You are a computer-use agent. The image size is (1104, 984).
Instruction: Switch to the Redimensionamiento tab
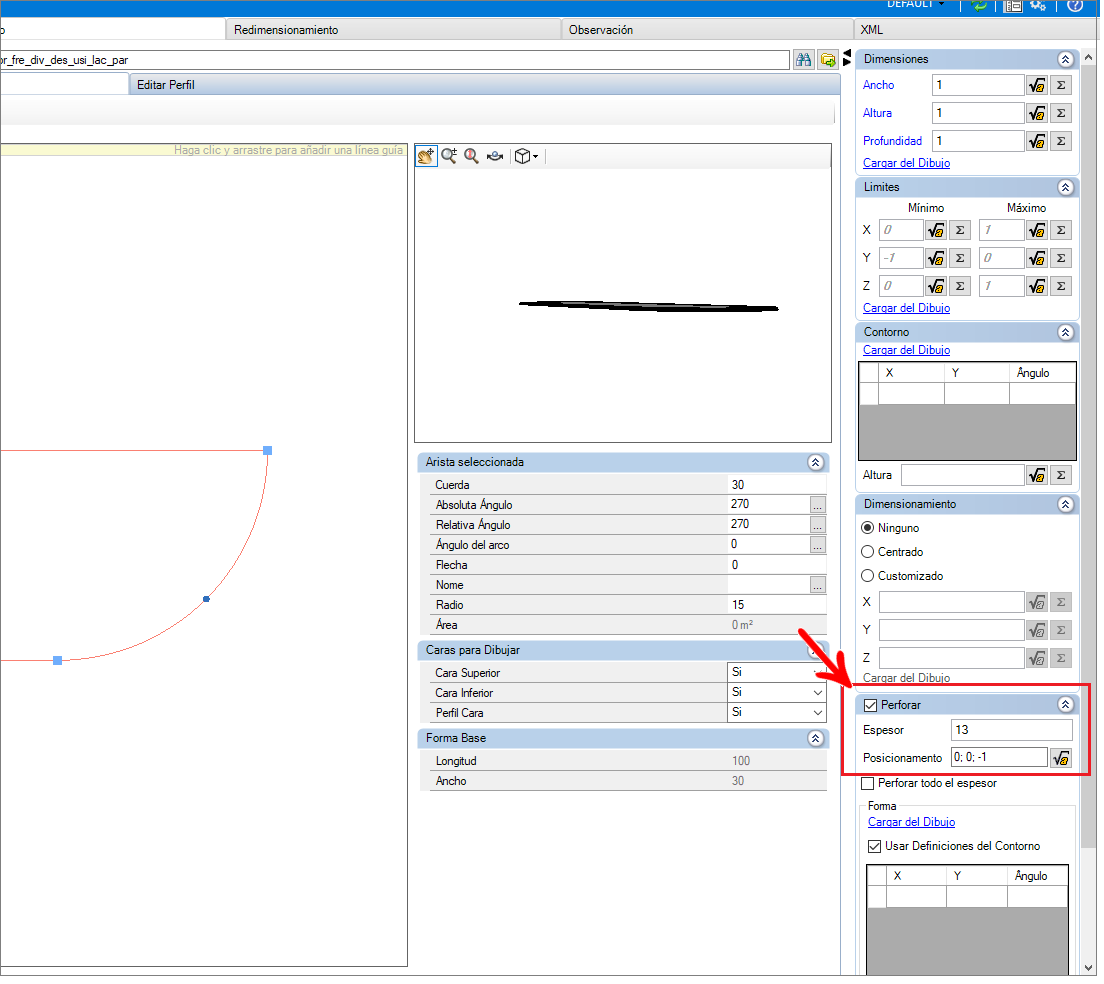point(394,30)
